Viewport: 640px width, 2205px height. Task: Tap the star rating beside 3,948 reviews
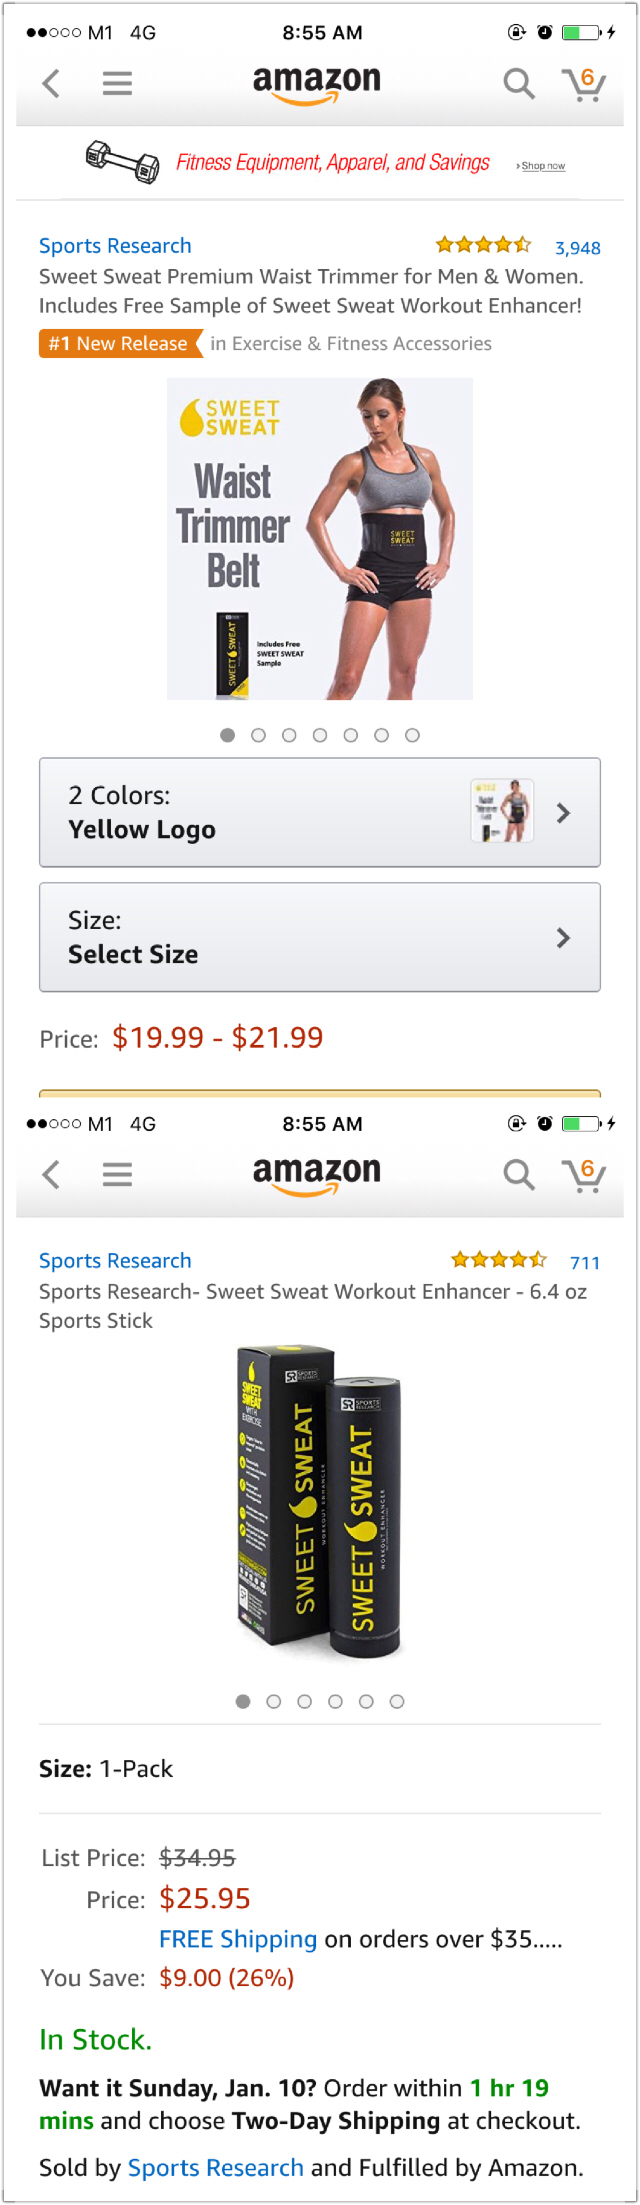(x=484, y=245)
